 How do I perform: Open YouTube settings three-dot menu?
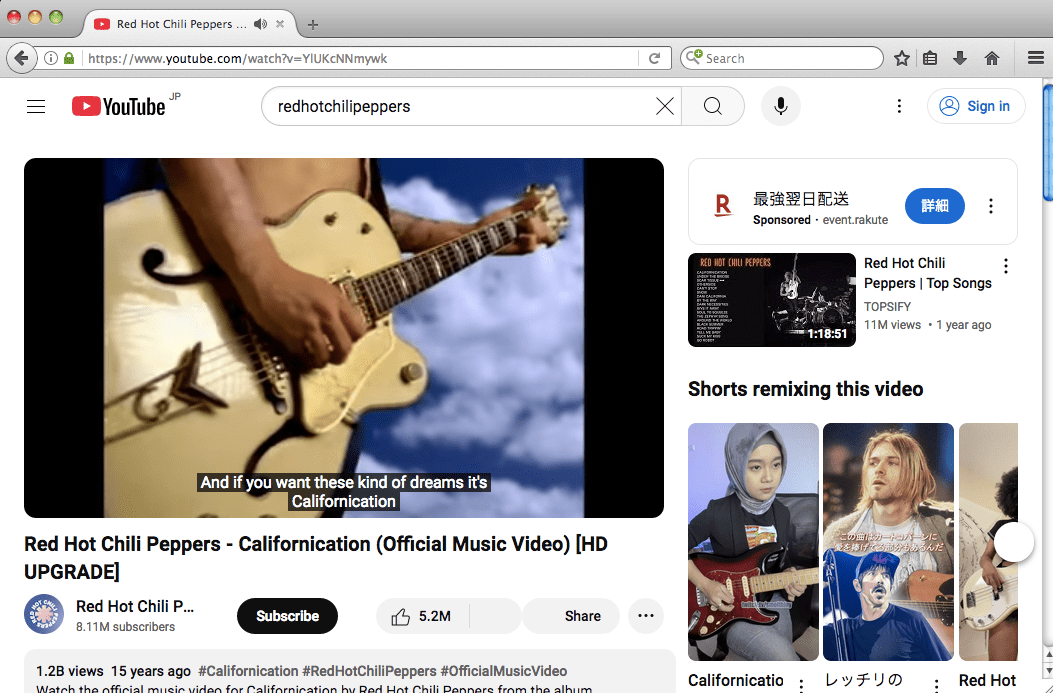point(899,106)
